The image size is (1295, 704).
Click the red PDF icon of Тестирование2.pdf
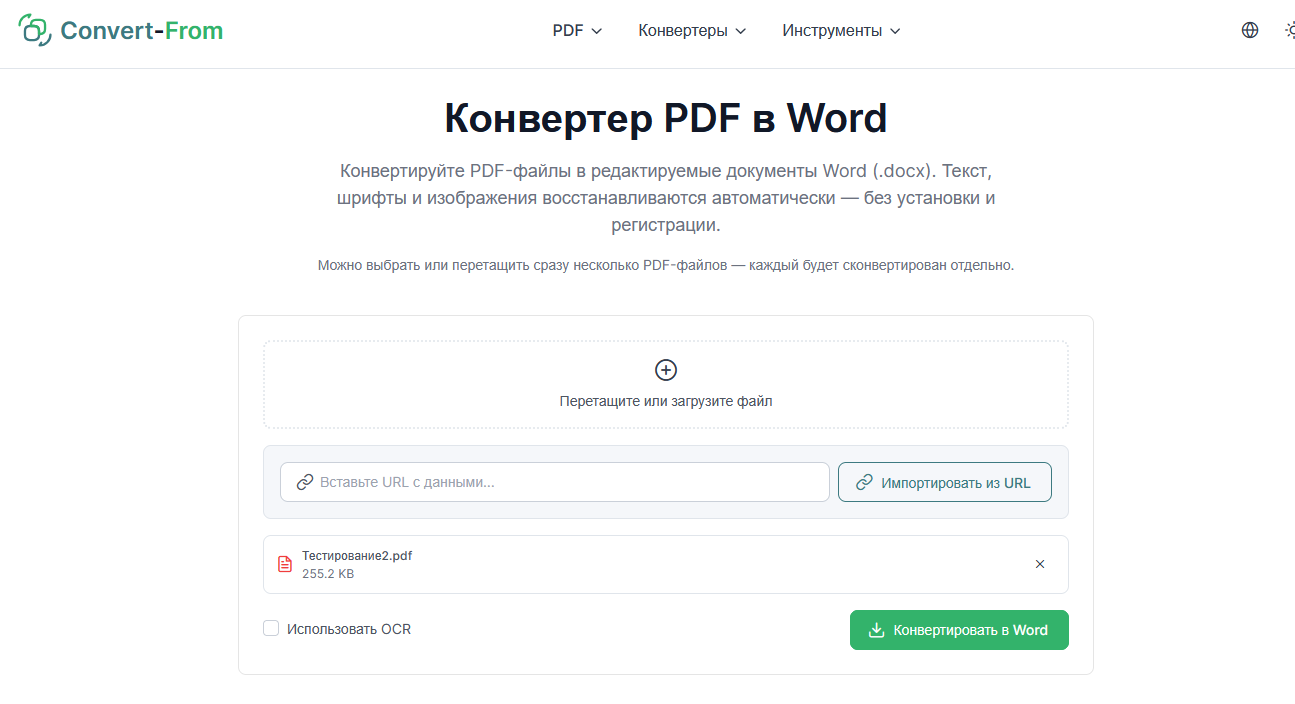coord(285,564)
